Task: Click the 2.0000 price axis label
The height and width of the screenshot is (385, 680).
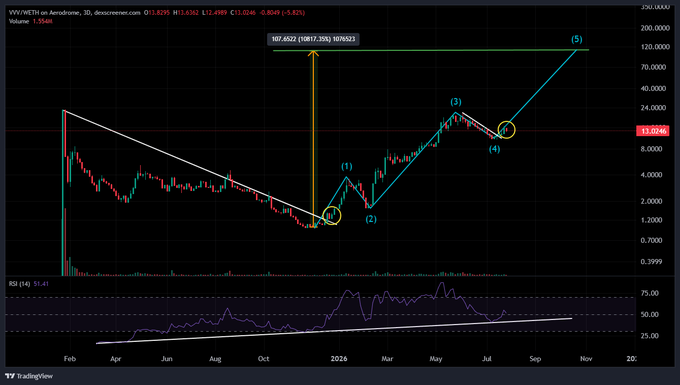Action: click(651, 201)
